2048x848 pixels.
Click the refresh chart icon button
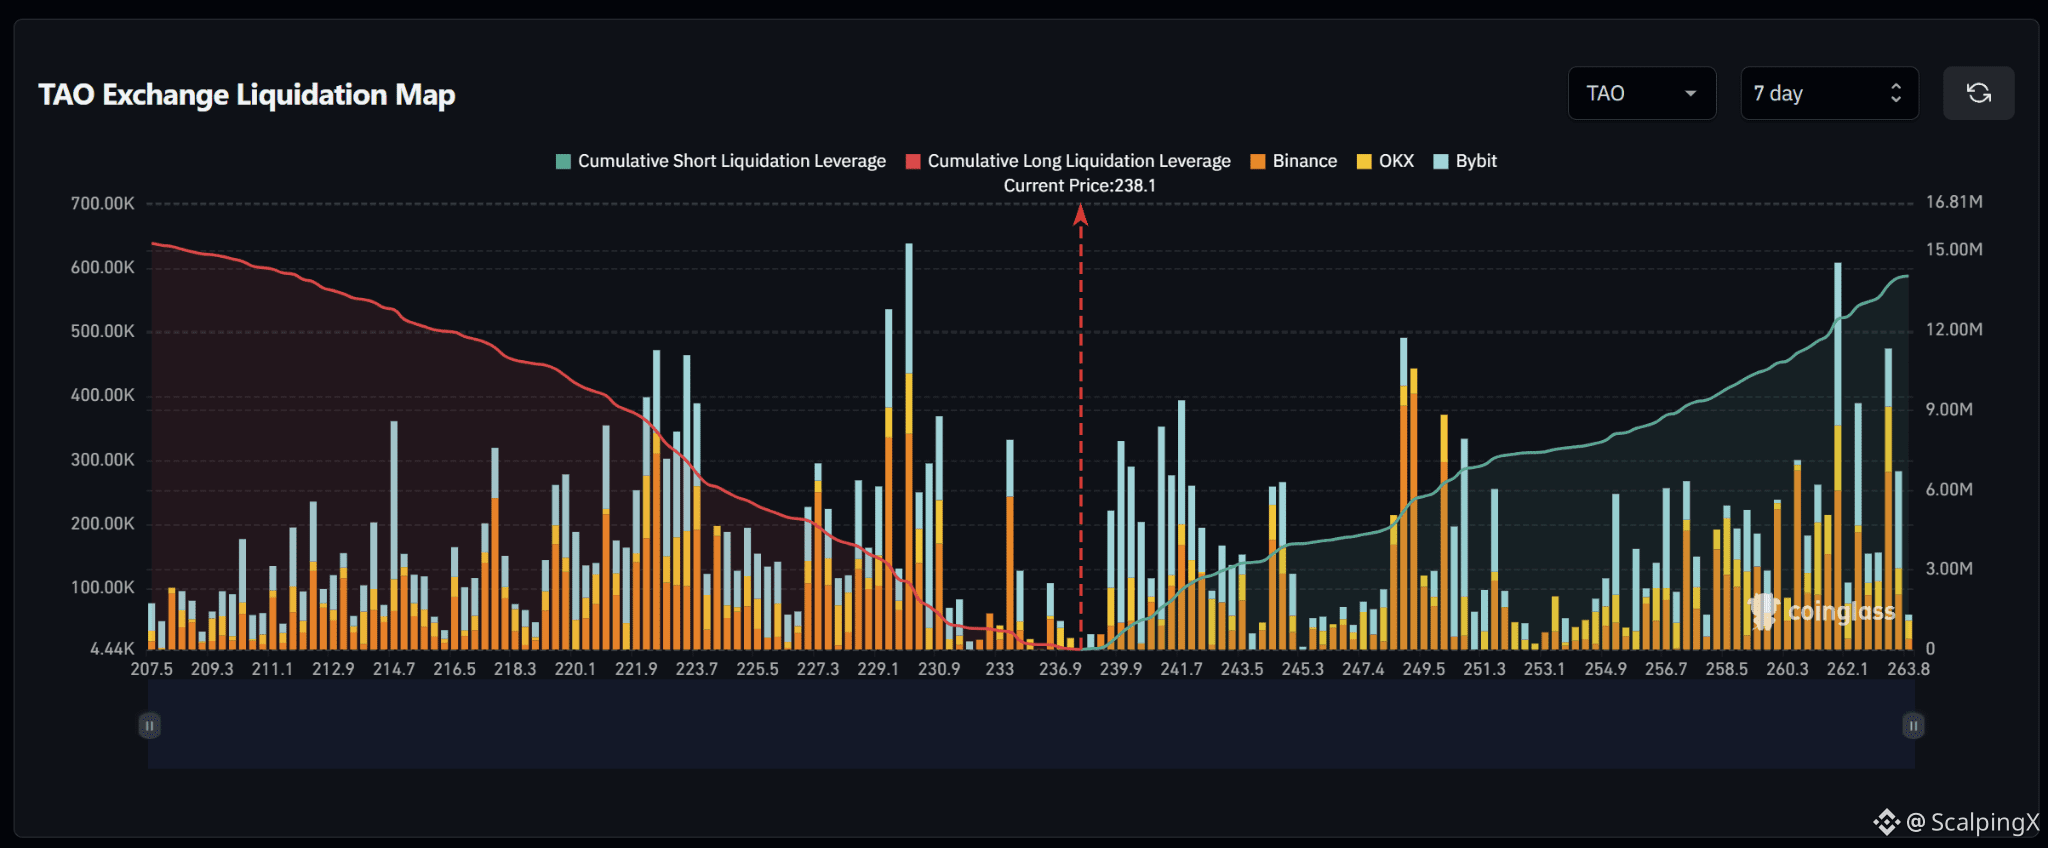point(1978,93)
